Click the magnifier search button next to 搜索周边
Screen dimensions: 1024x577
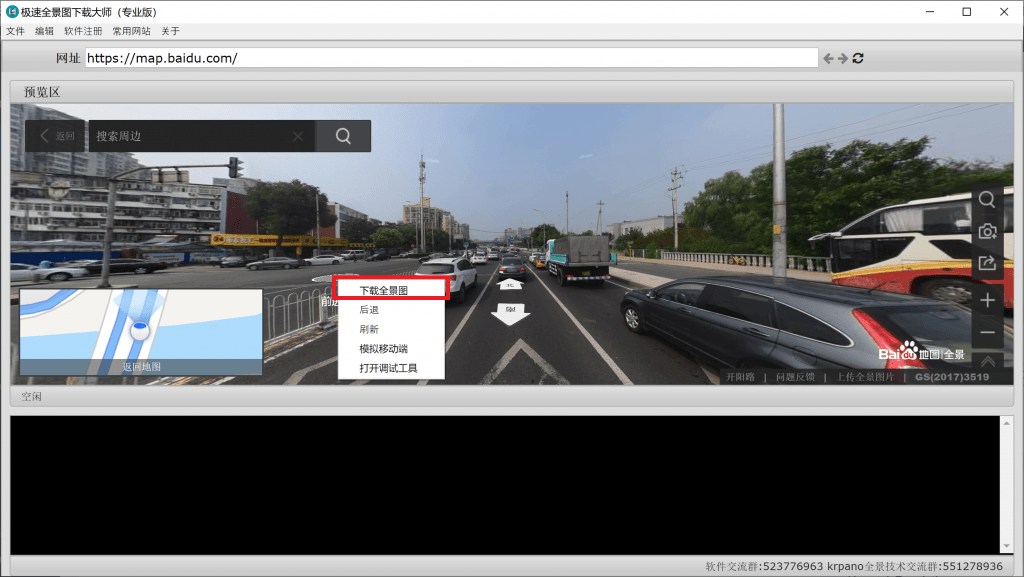point(343,136)
